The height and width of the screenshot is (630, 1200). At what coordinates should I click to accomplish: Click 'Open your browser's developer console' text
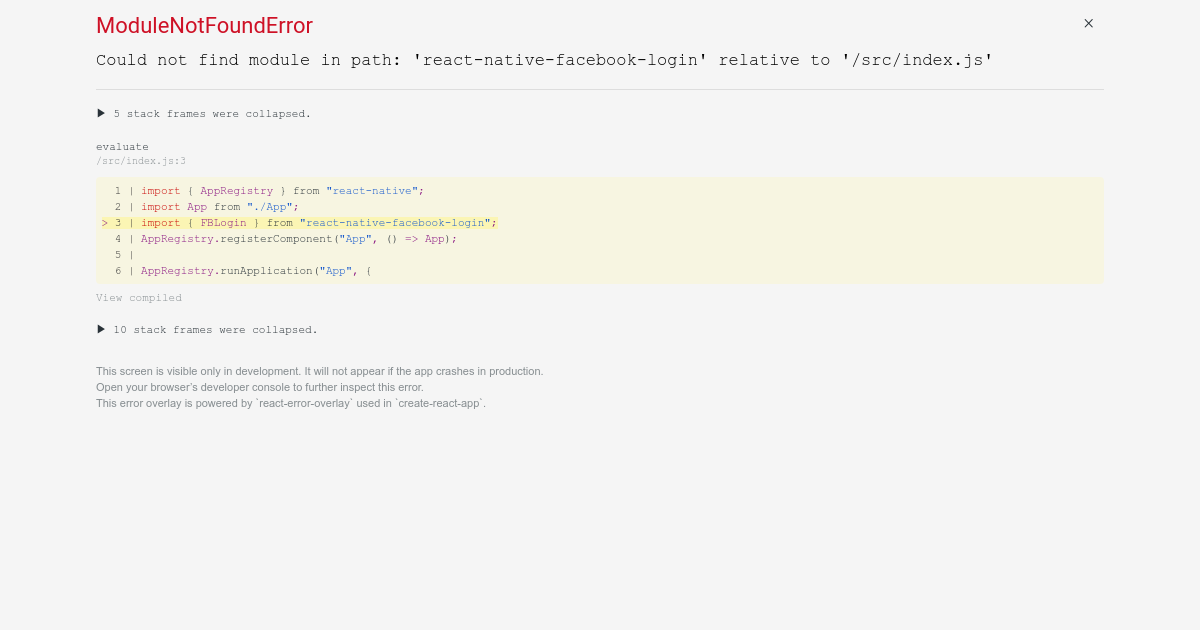tap(260, 387)
